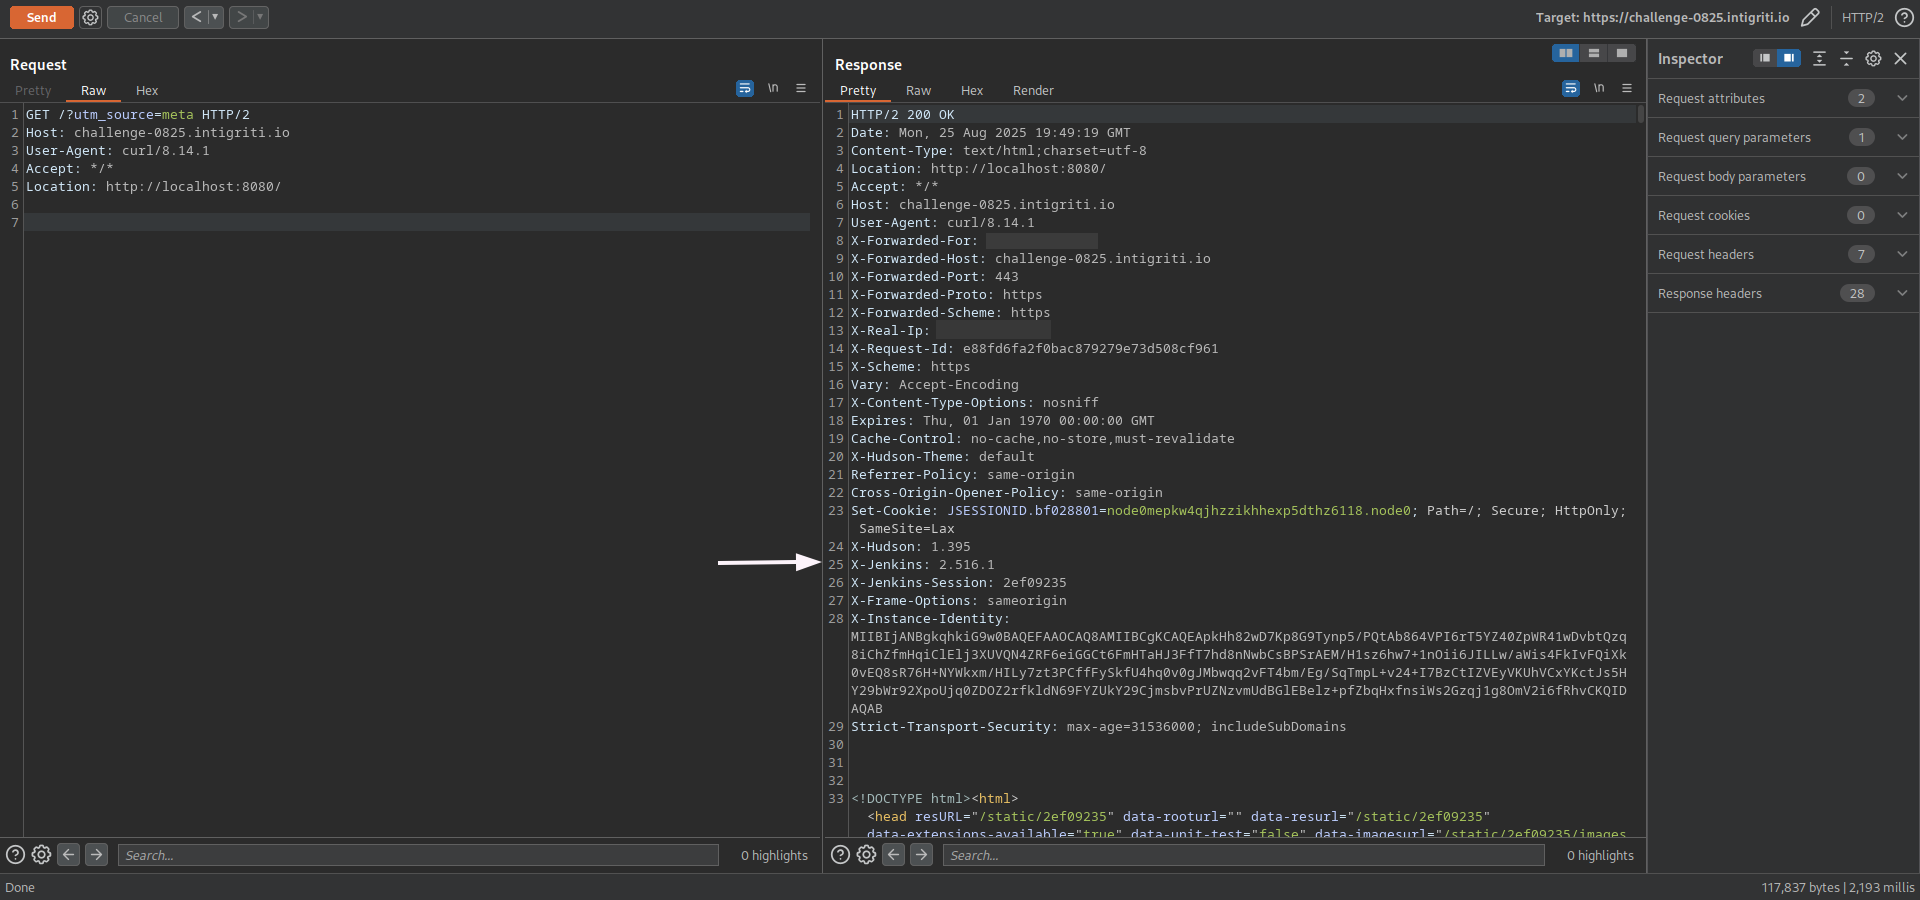Focus the Response search input field
Viewport: 1920px width, 900px height.
click(1243, 855)
